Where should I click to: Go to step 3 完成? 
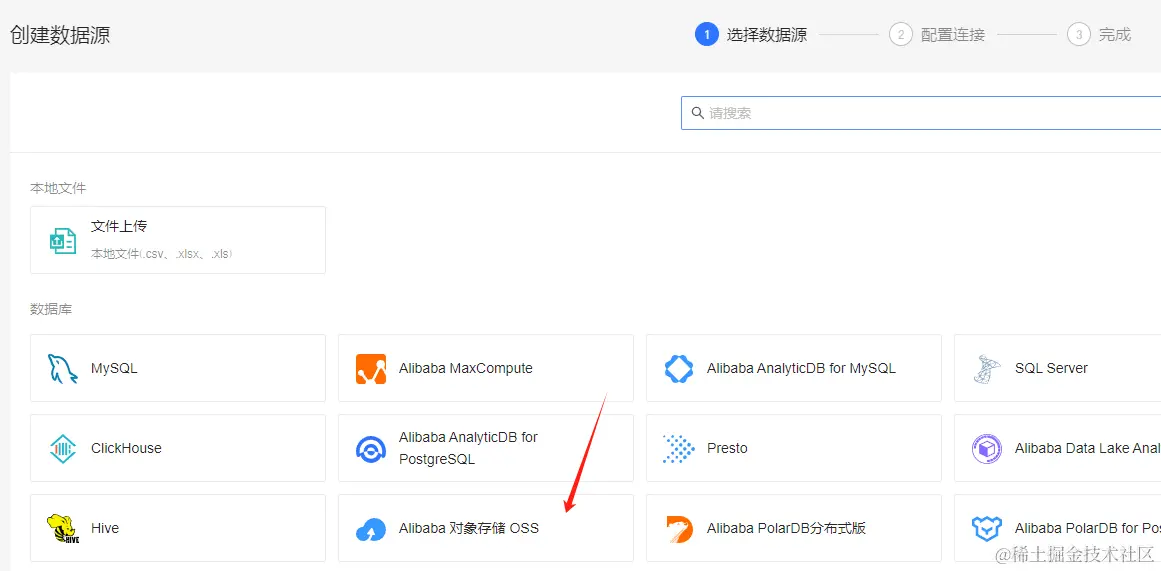[x=1099, y=34]
